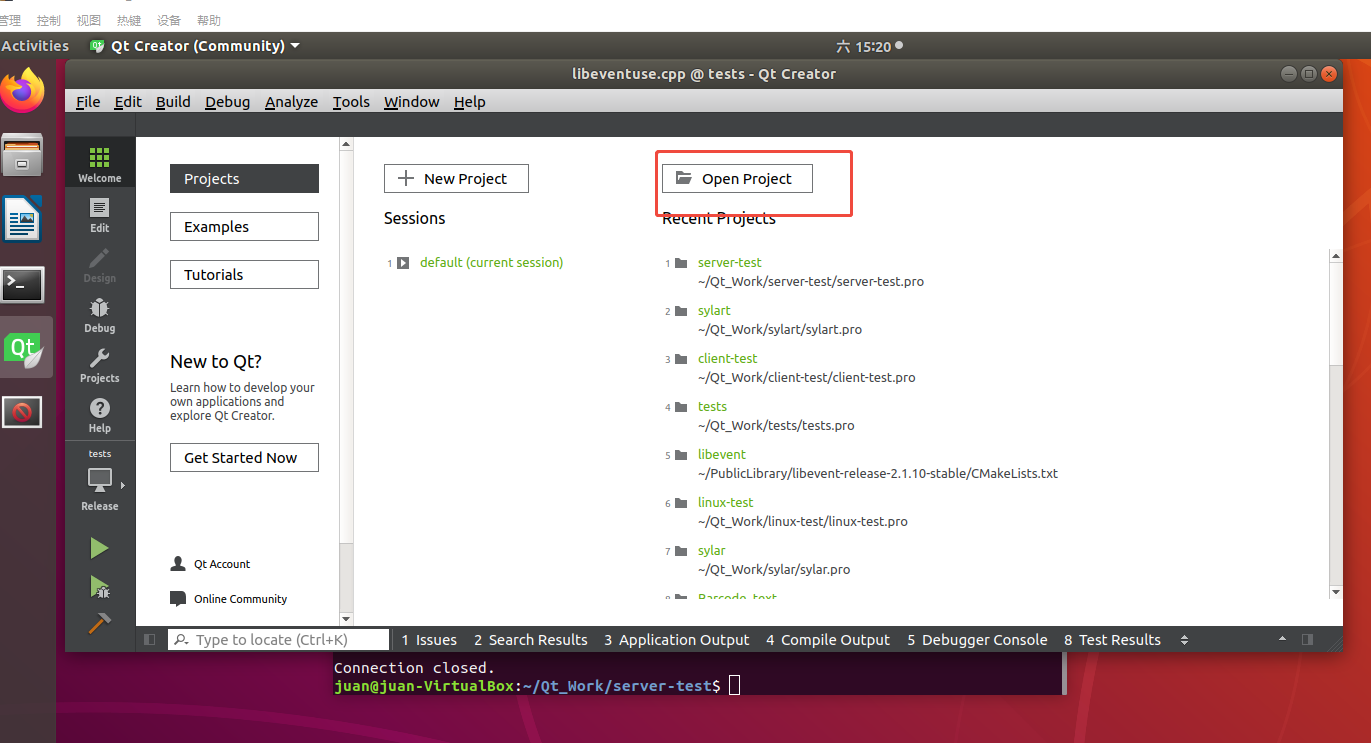Image resolution: width=1371 pixels, height=743 pixels.
Task: Open the 2 Search Results pane
Action: 531,640
